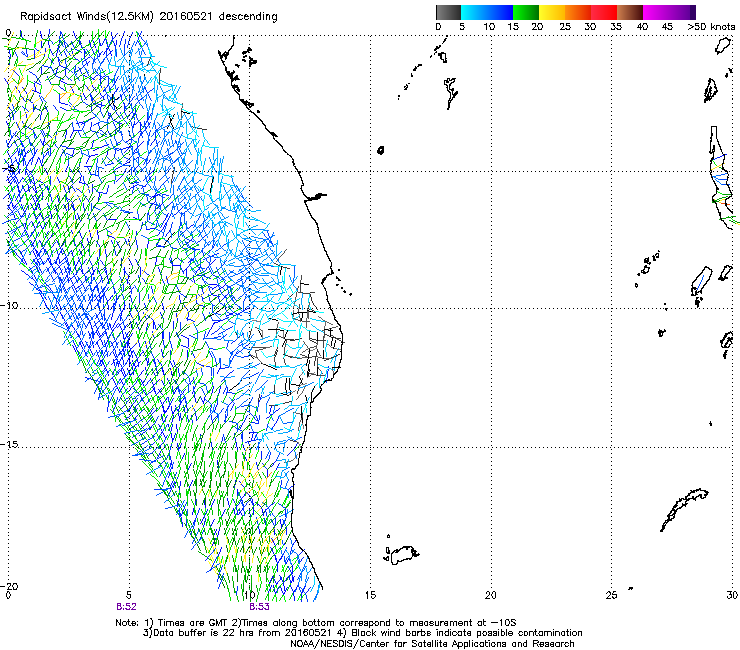Click the purple '8:52' pass time label
The height and width of the screenshot is (650, 740).
[x=126, y=607]
